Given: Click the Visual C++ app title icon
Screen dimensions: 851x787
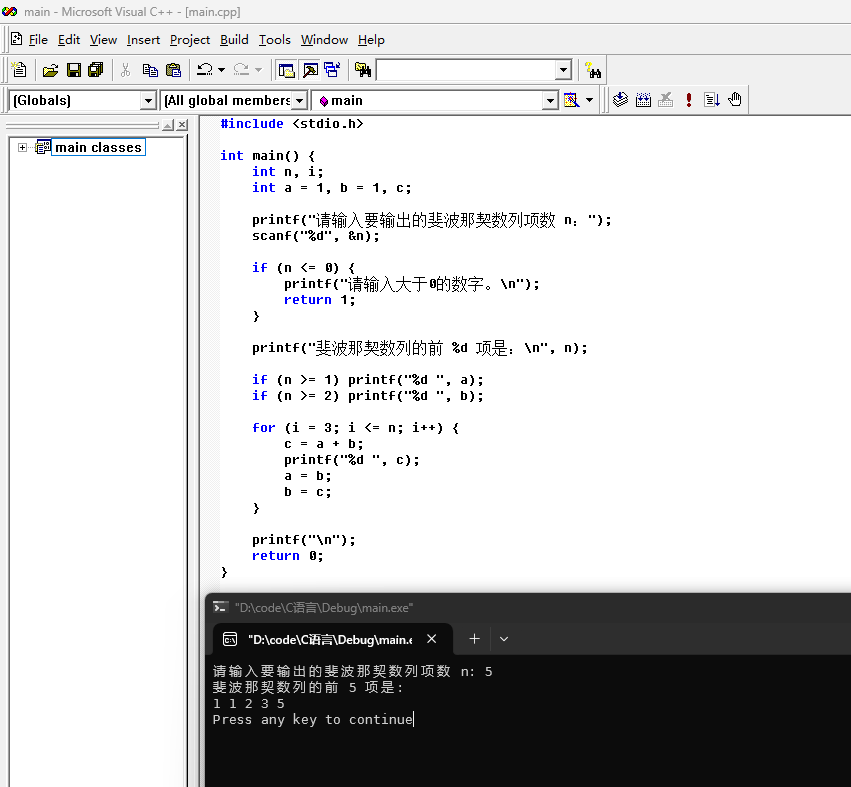Looking at the screenshot, I should [10, 11].
